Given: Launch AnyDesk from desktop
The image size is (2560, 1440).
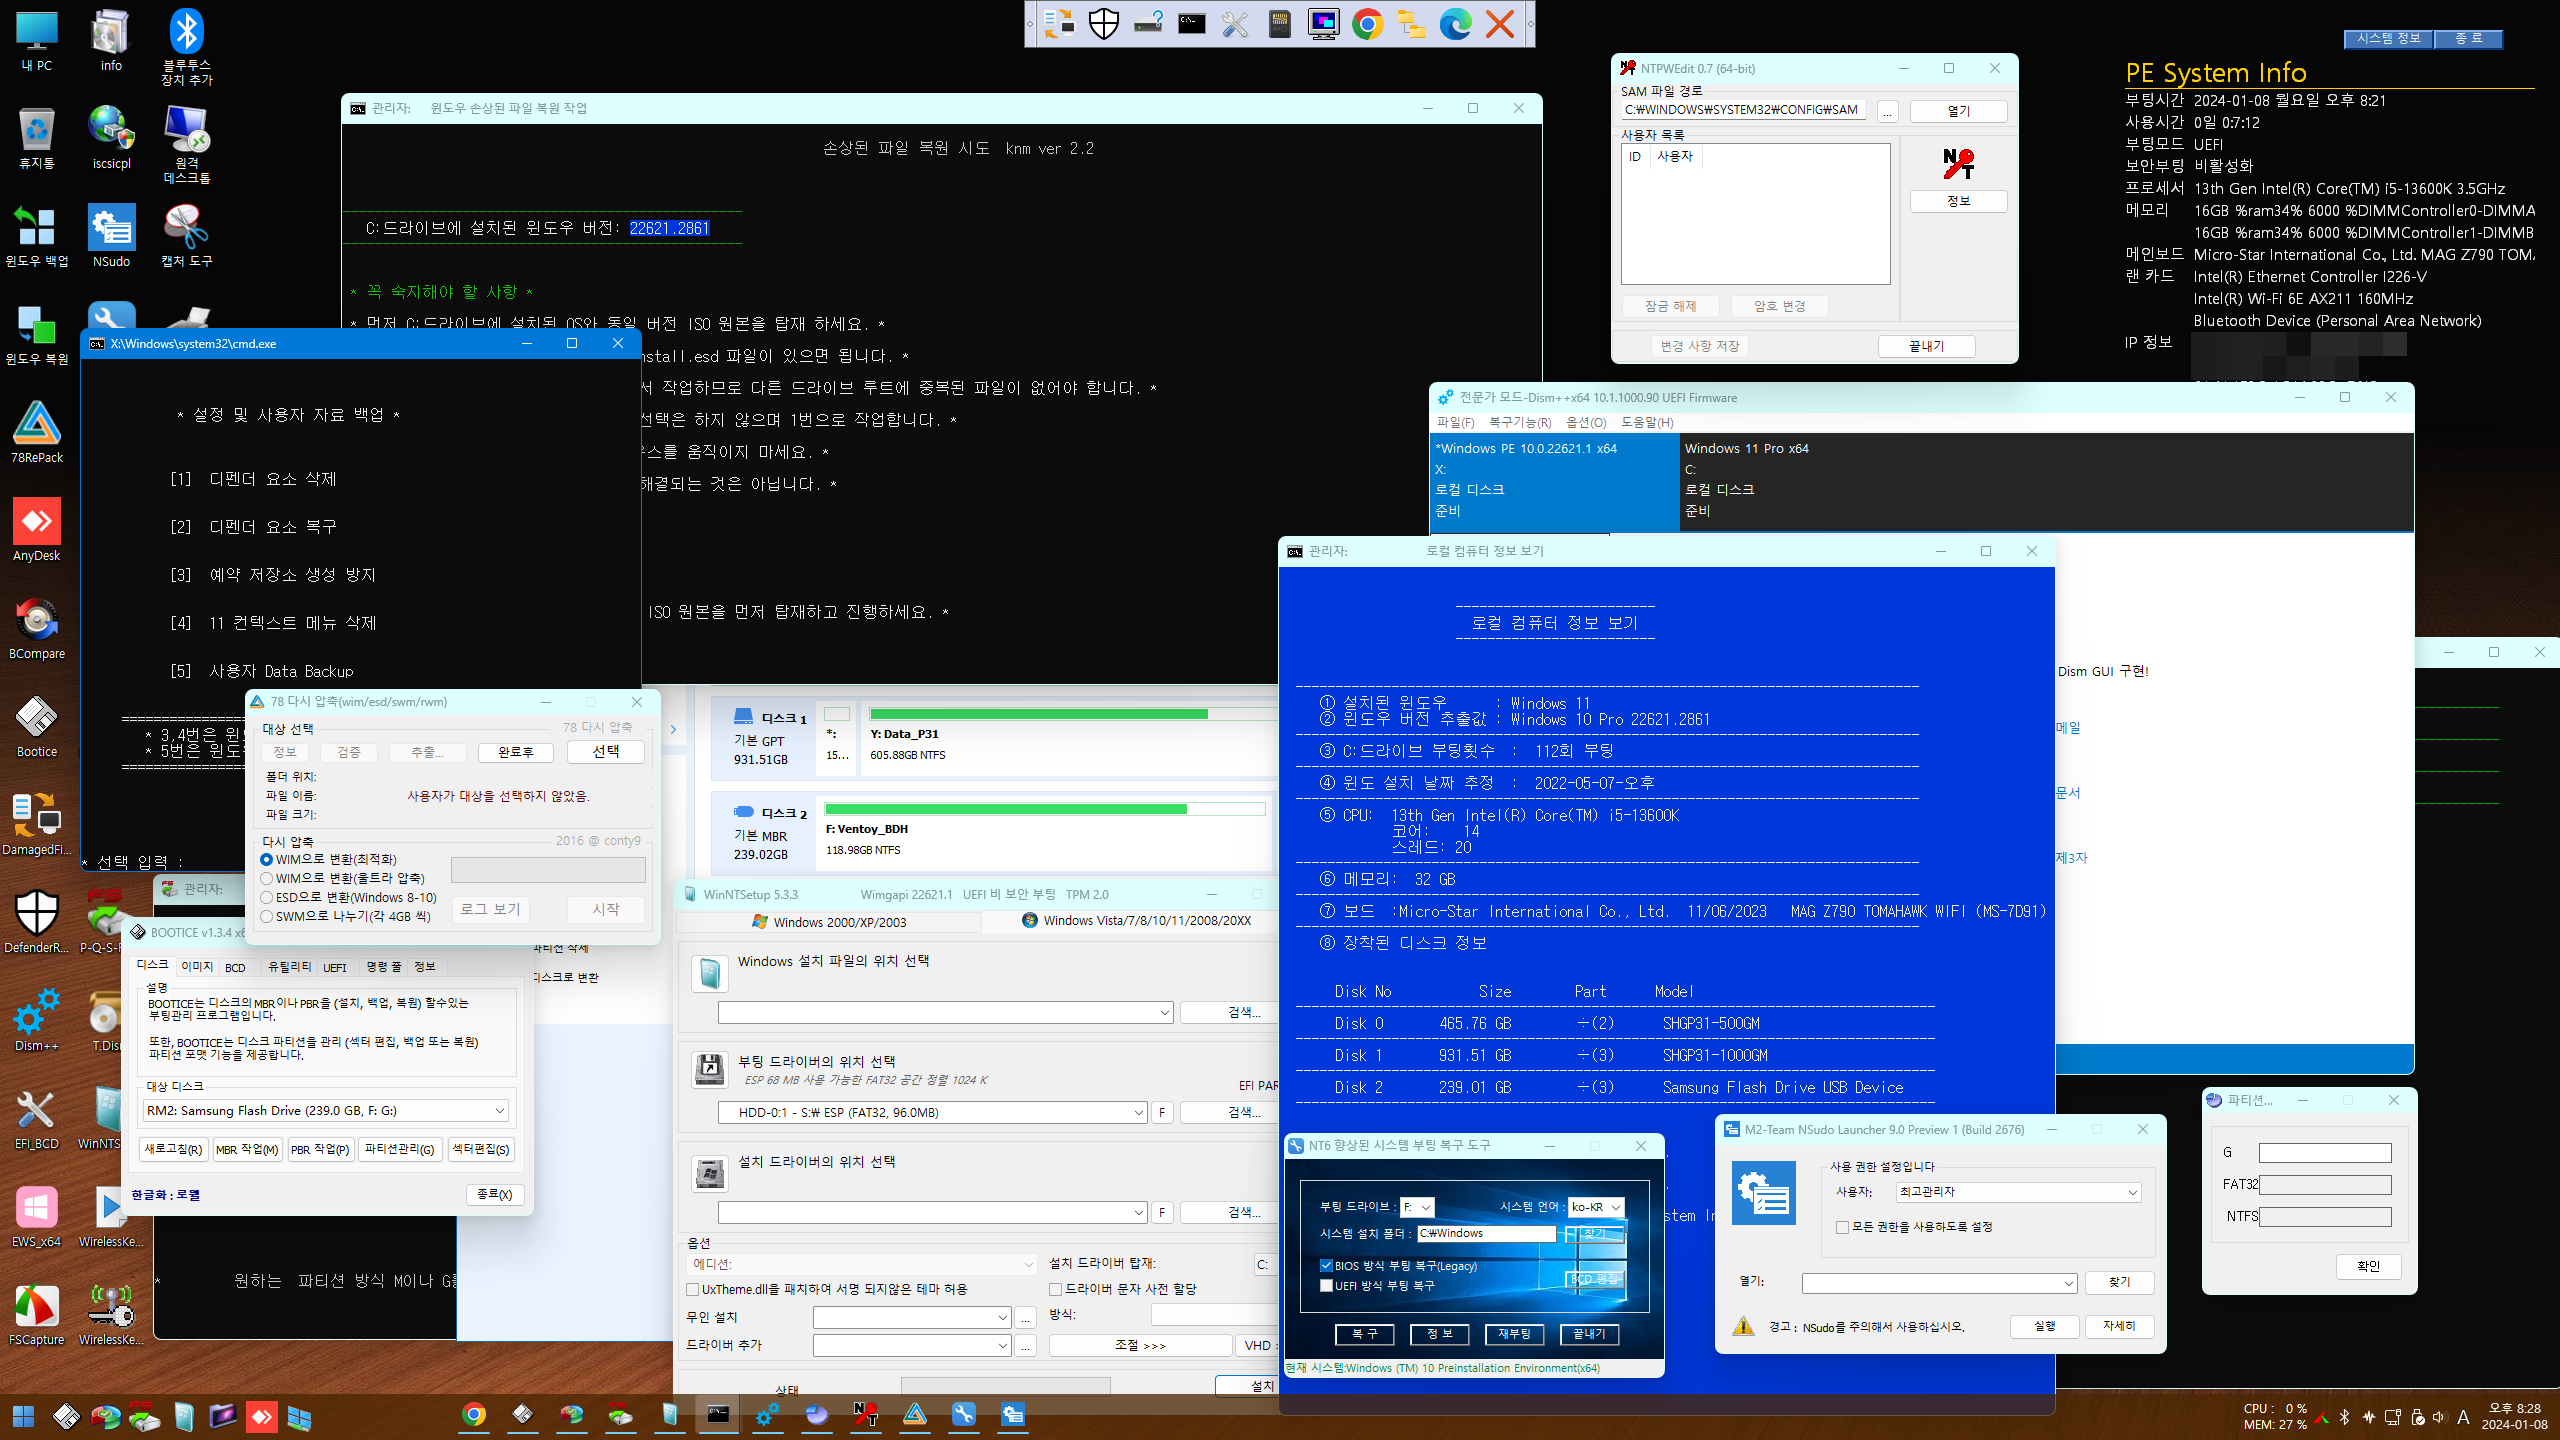Looking at the screenshot, I should pyautogui.click(x=37, y=532).
